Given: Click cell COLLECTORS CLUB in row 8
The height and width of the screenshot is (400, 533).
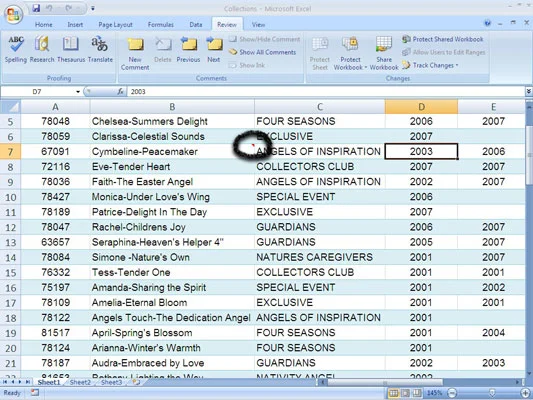Looking at the screenshot, I should coord(320,167).
